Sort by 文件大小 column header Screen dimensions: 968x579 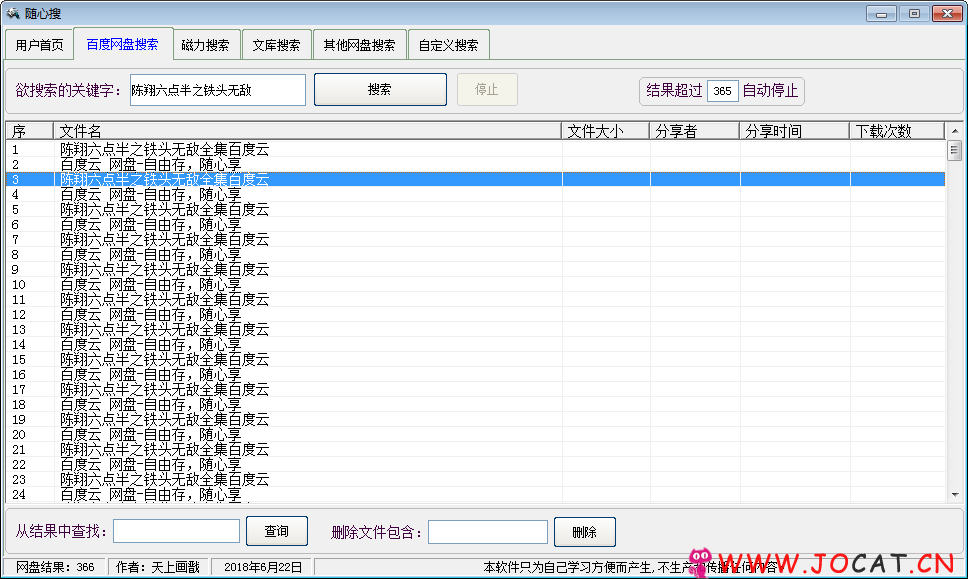(605, 131)
